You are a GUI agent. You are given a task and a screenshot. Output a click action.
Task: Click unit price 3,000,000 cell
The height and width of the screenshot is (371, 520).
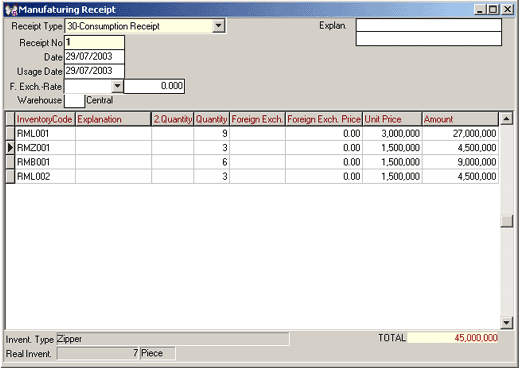click(x=392, y=134)
